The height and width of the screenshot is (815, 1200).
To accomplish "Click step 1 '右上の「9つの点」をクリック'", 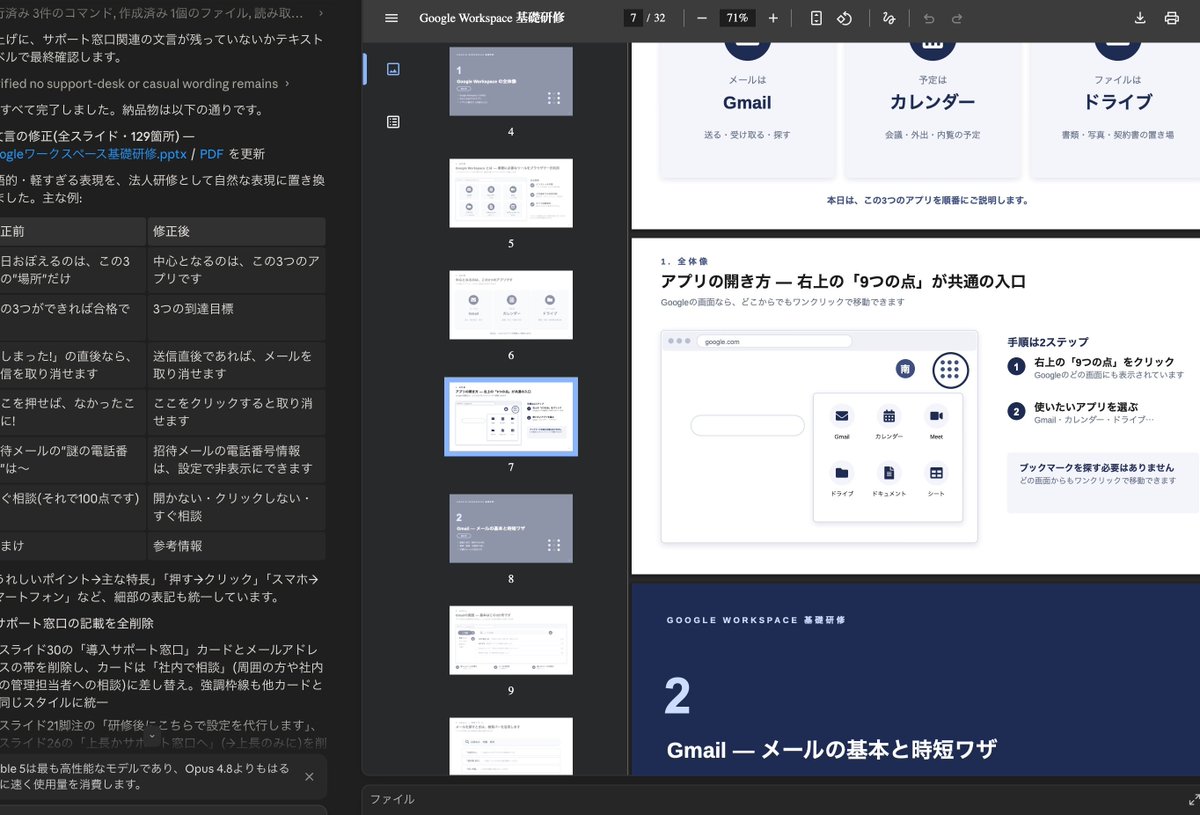I will pyautogui.click(x=1104, y=362).
